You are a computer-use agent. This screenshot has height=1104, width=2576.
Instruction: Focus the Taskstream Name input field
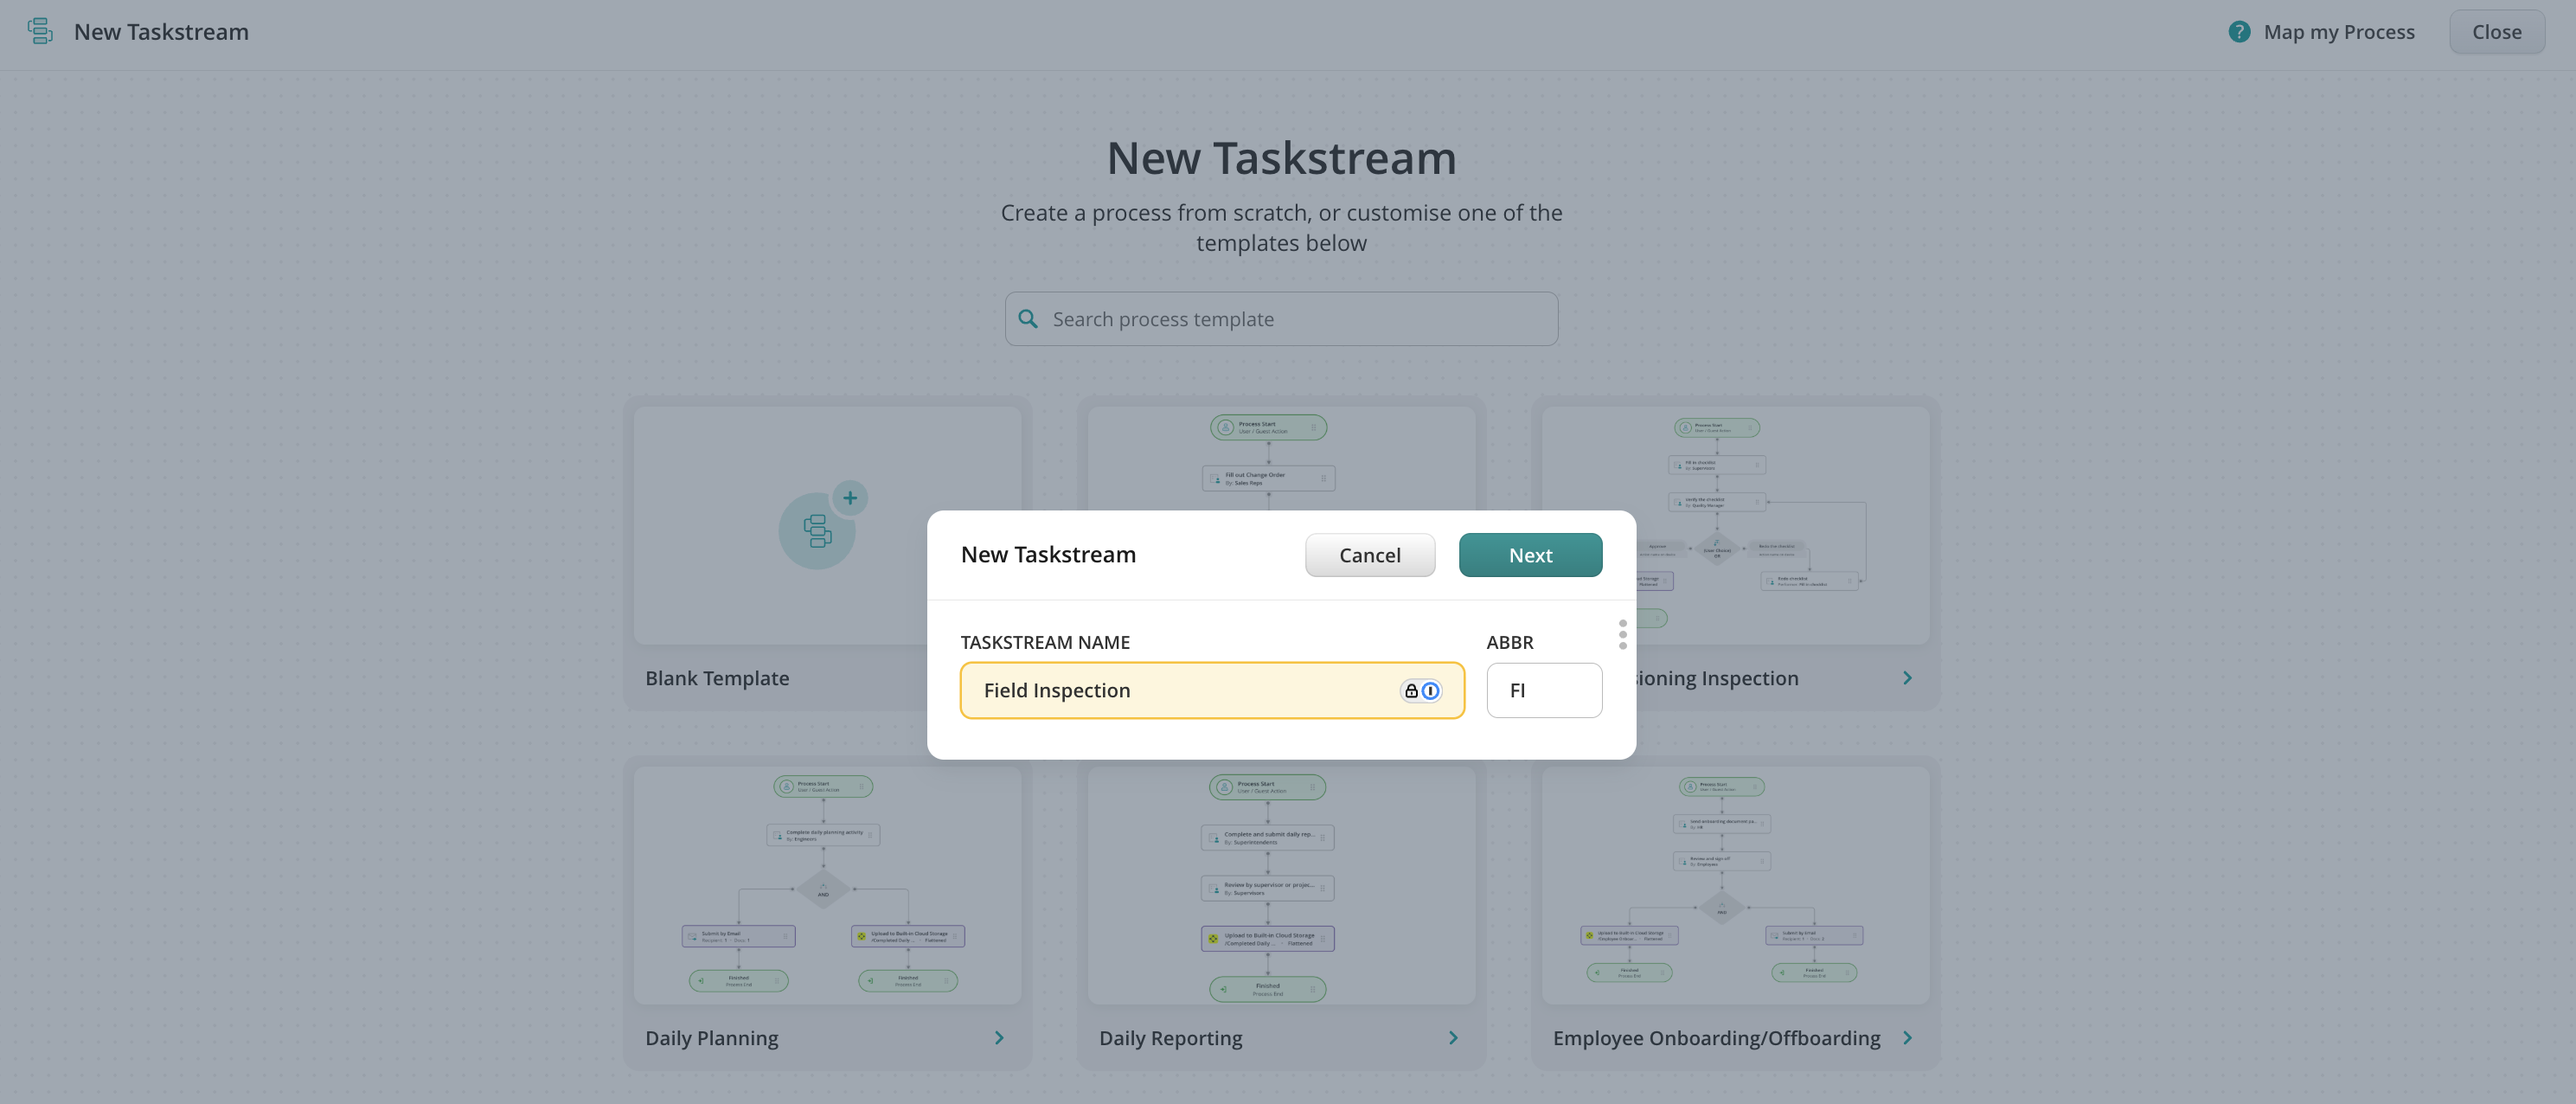[x=1180, y=690]
